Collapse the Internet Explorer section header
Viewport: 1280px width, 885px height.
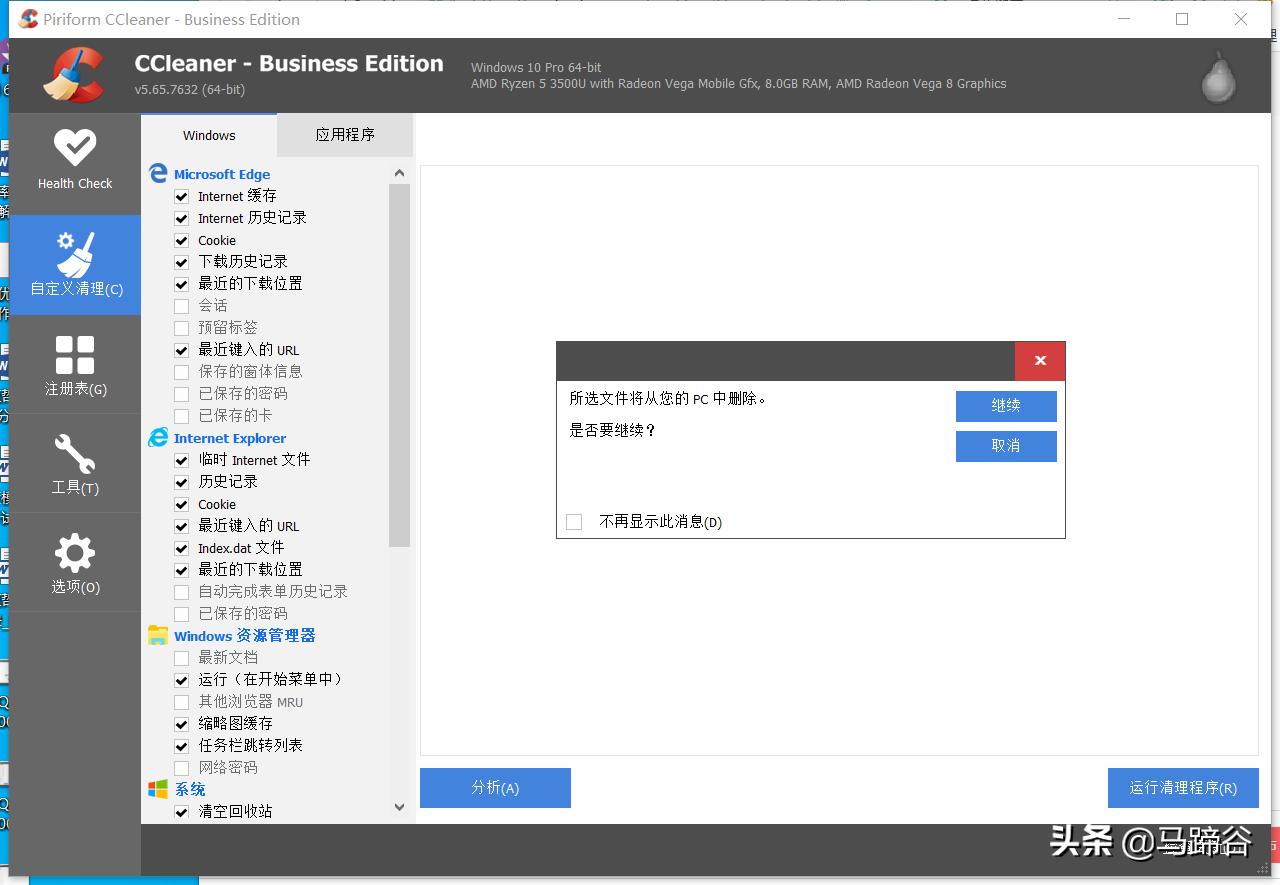[x=229, y=438]
